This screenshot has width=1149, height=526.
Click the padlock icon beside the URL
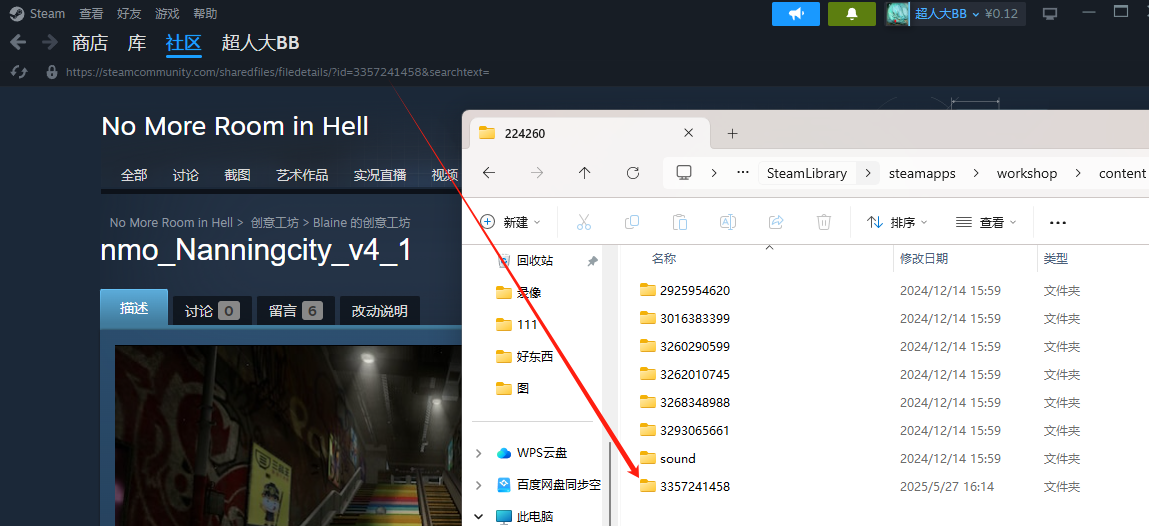[x=51, y=72]
